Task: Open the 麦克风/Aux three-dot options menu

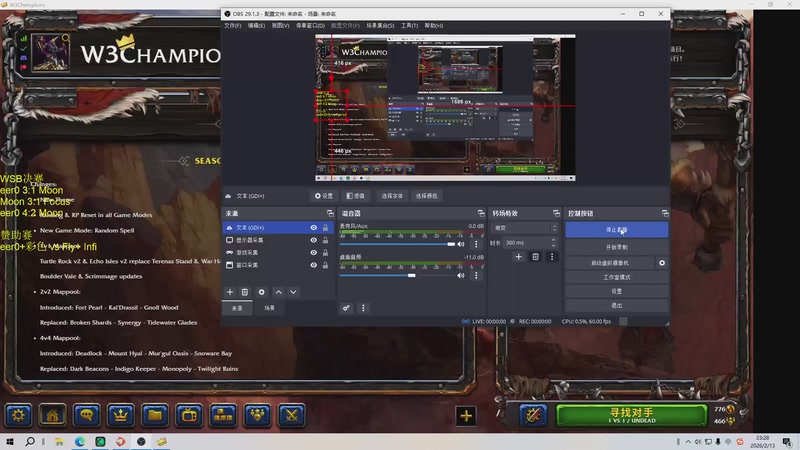Action: pos(476,244)
